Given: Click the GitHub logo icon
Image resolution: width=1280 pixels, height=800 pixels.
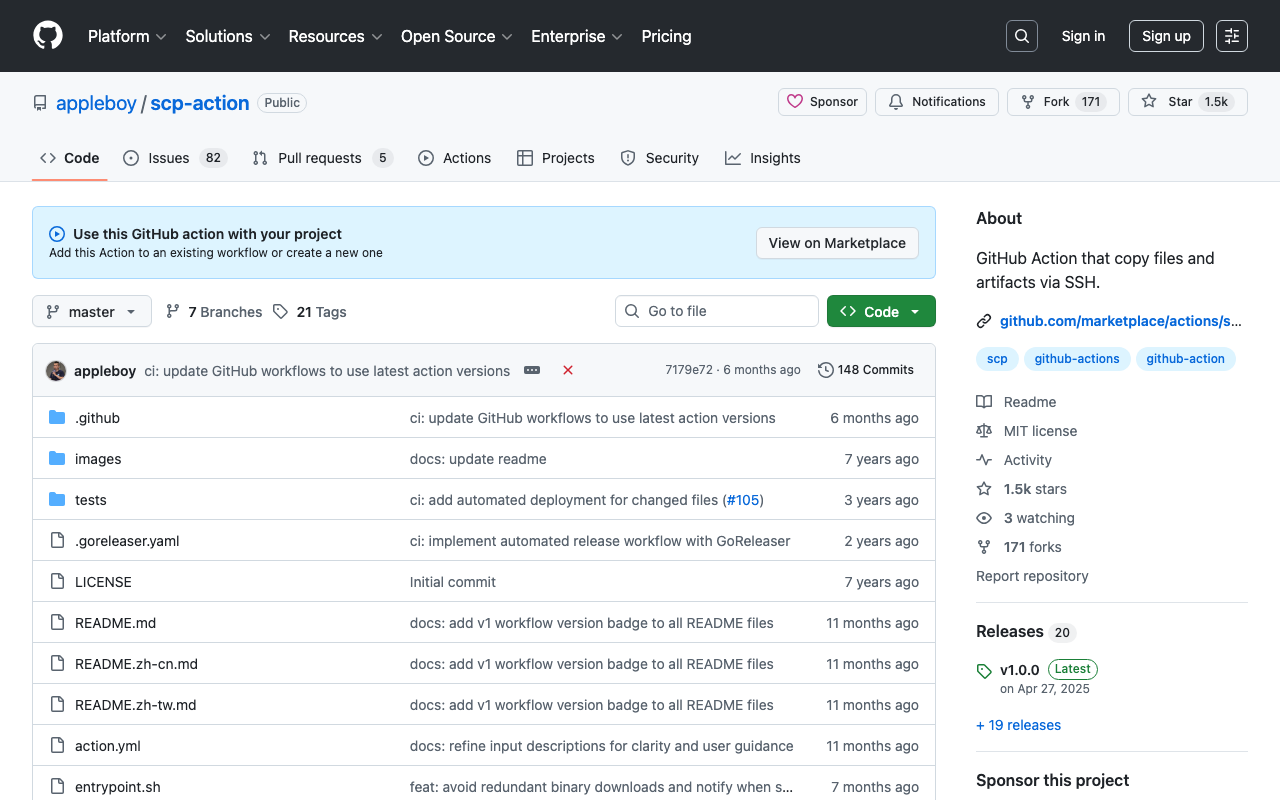Looking at the screenshot, I should click(47, 36).
